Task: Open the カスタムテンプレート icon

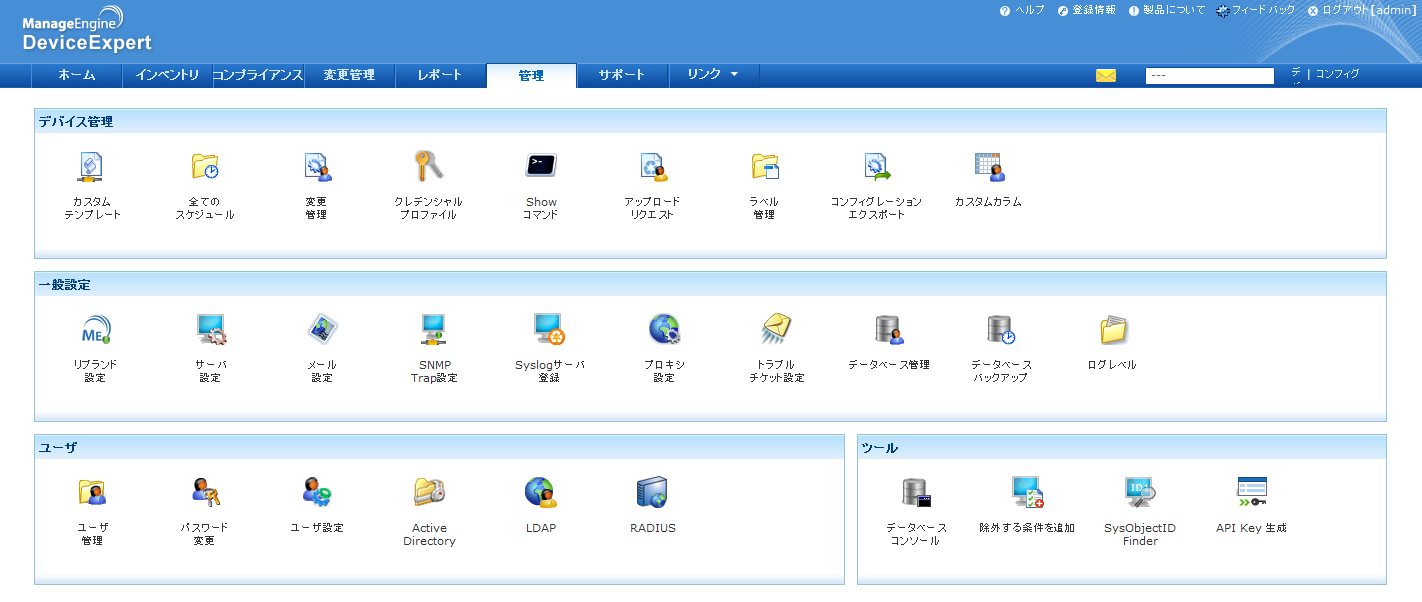Action: (92, 167)
